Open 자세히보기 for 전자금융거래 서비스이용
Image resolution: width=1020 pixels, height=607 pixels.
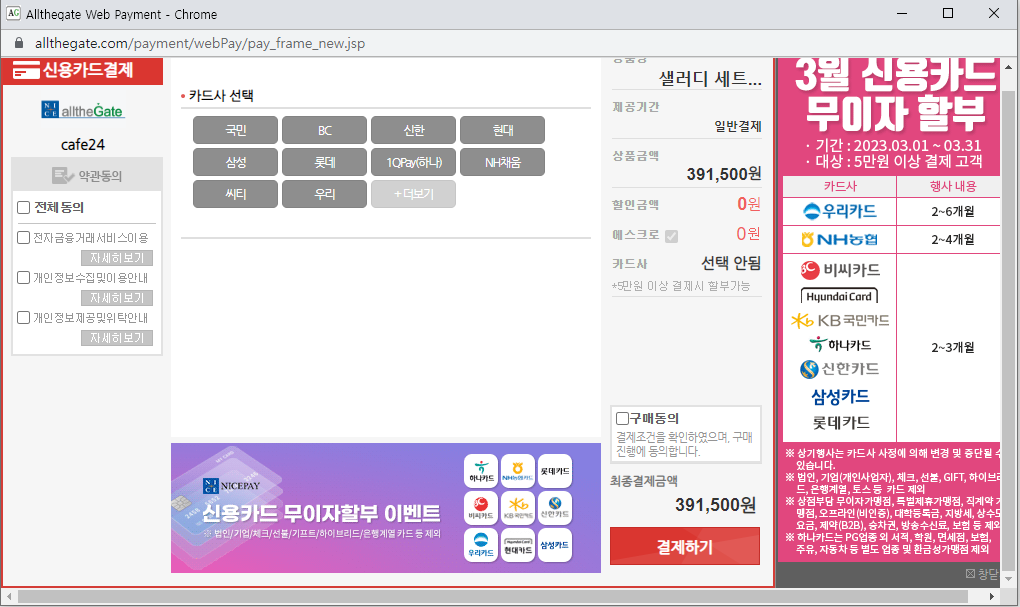point(117,258)
